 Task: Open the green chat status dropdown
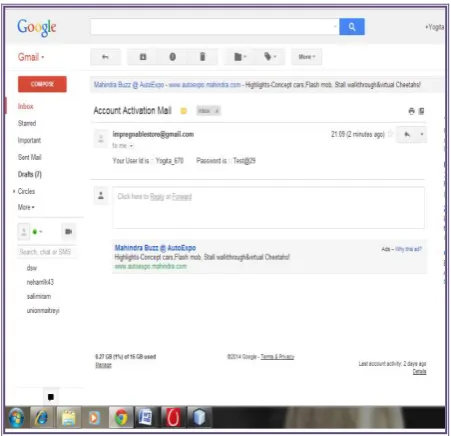click(x=37, y=232)
